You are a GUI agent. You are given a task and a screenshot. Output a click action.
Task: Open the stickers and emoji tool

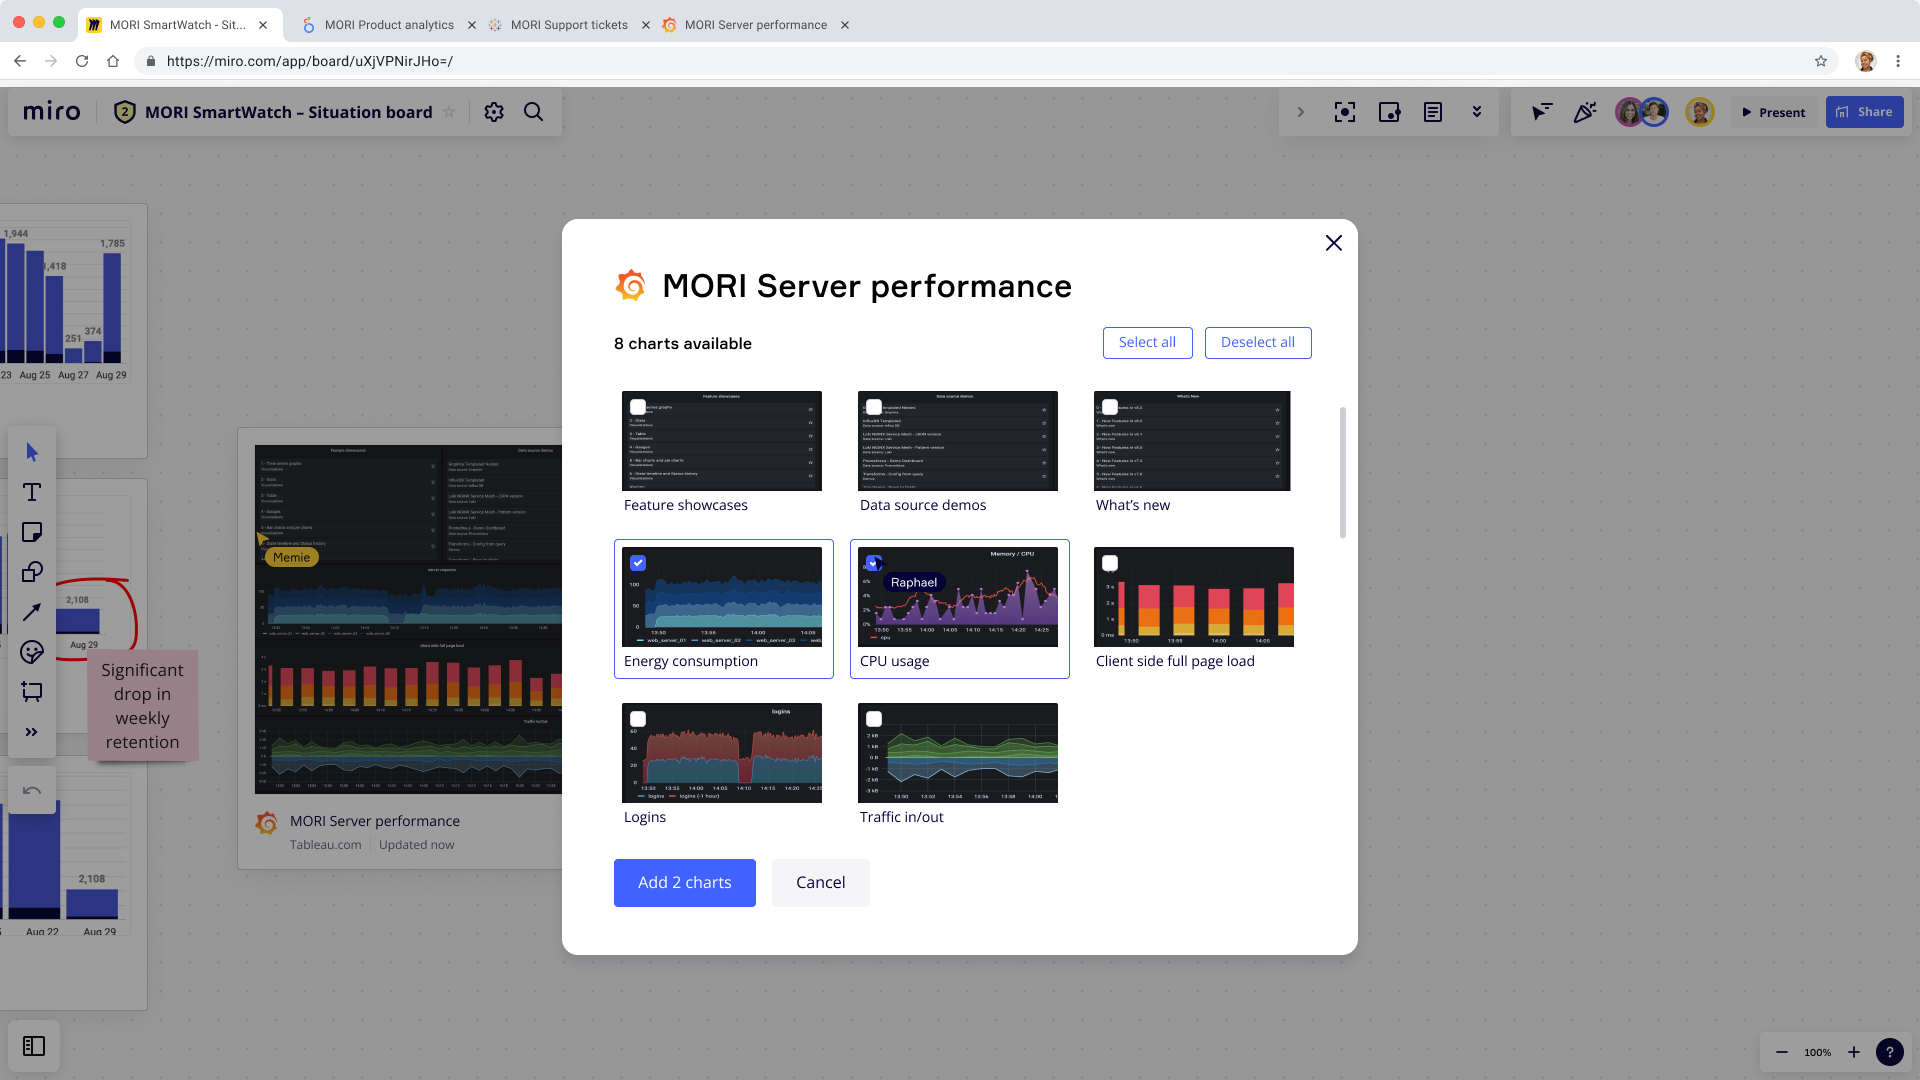[x=32, y=652]
